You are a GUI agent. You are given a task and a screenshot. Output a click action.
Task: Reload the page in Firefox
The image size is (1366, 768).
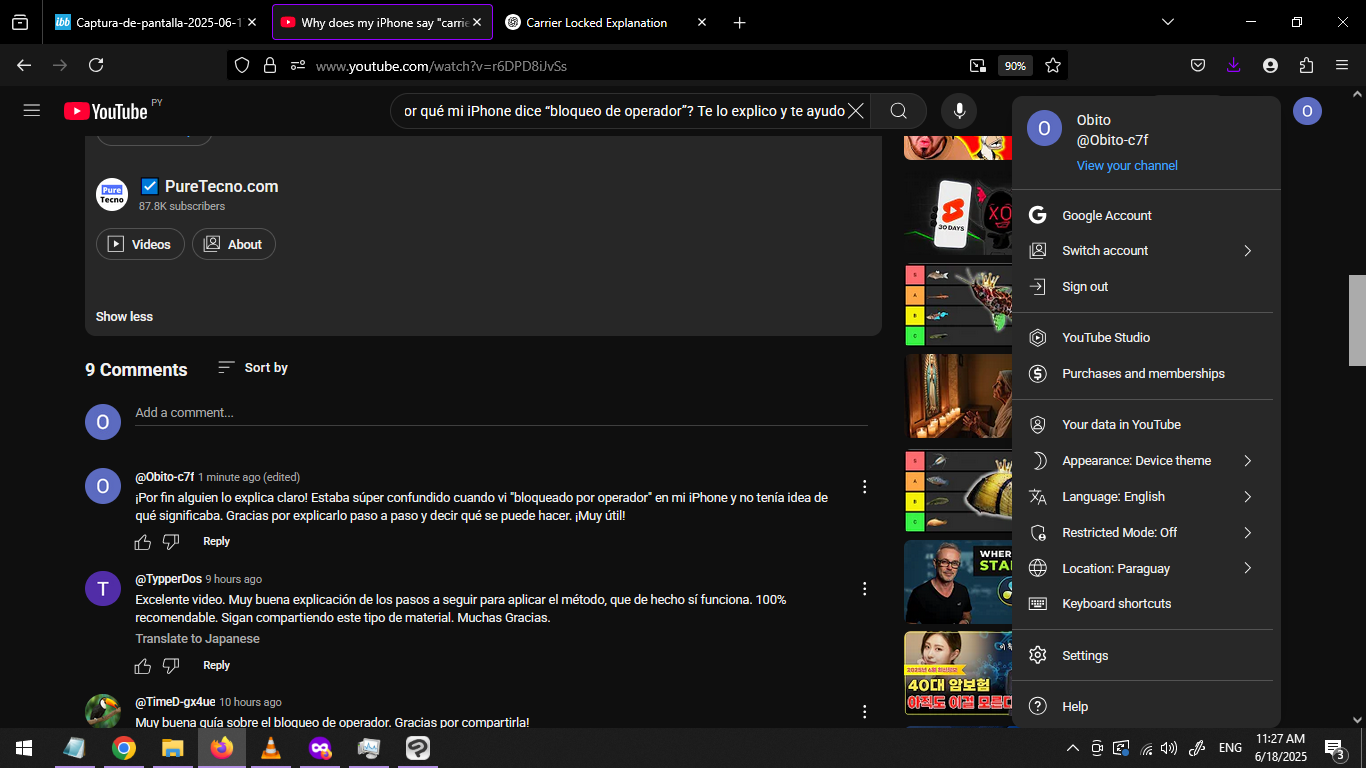[96, 65]
